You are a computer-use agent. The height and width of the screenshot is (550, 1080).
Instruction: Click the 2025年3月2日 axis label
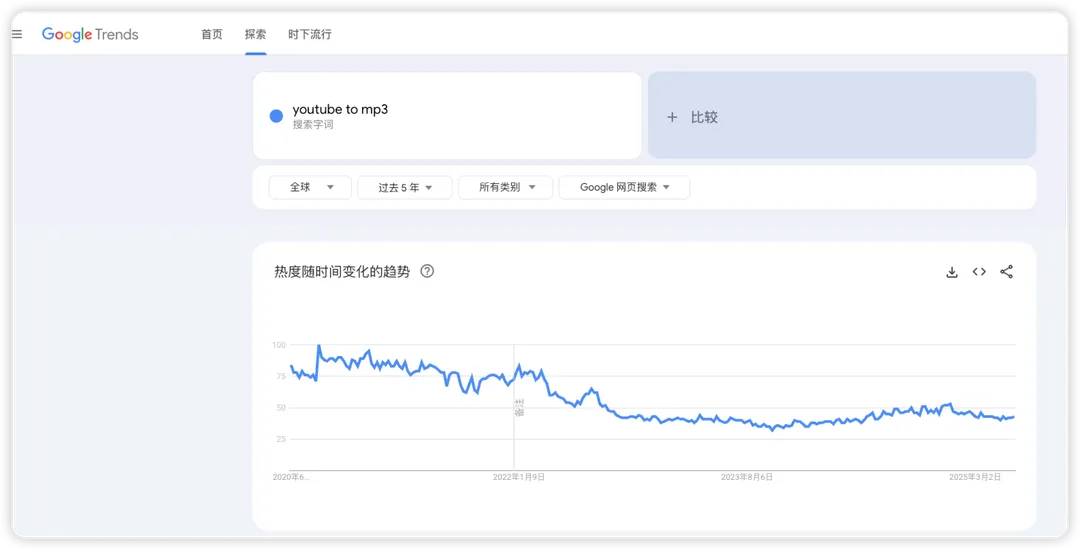(975, 476)
